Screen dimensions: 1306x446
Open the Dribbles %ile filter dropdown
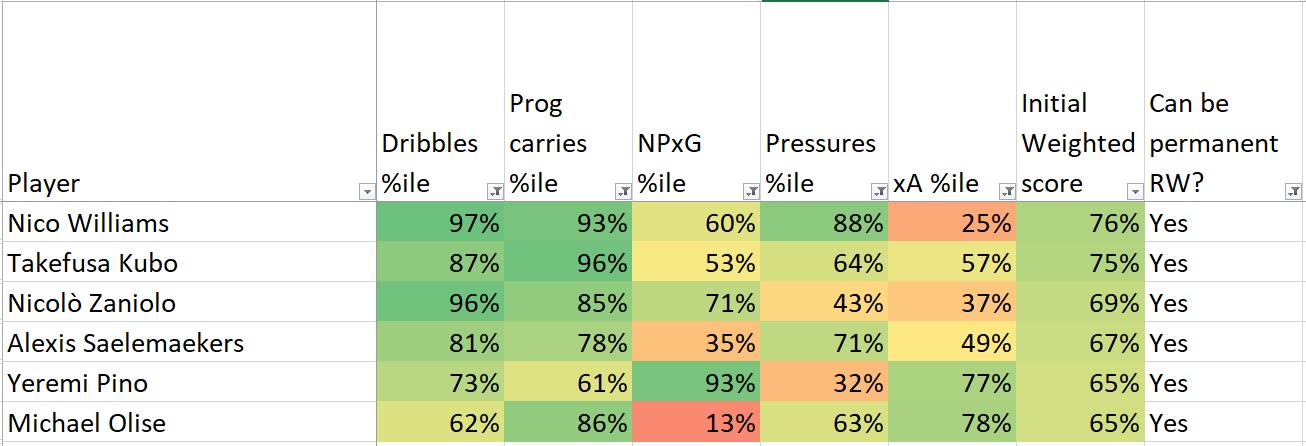pos(494,191)
